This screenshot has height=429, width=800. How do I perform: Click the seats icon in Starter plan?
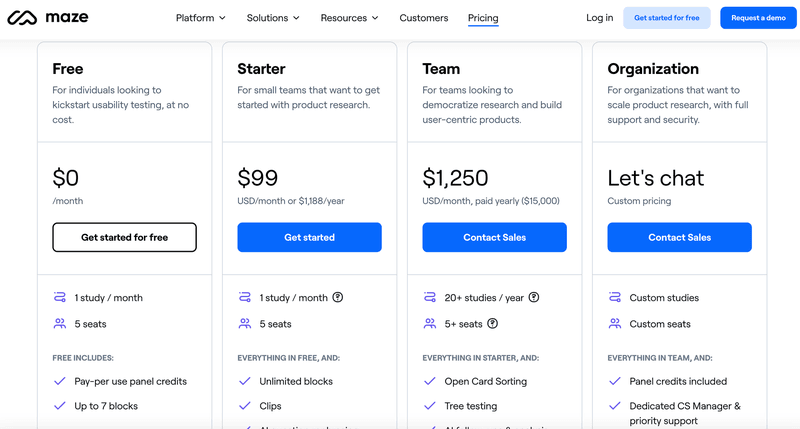245,324
